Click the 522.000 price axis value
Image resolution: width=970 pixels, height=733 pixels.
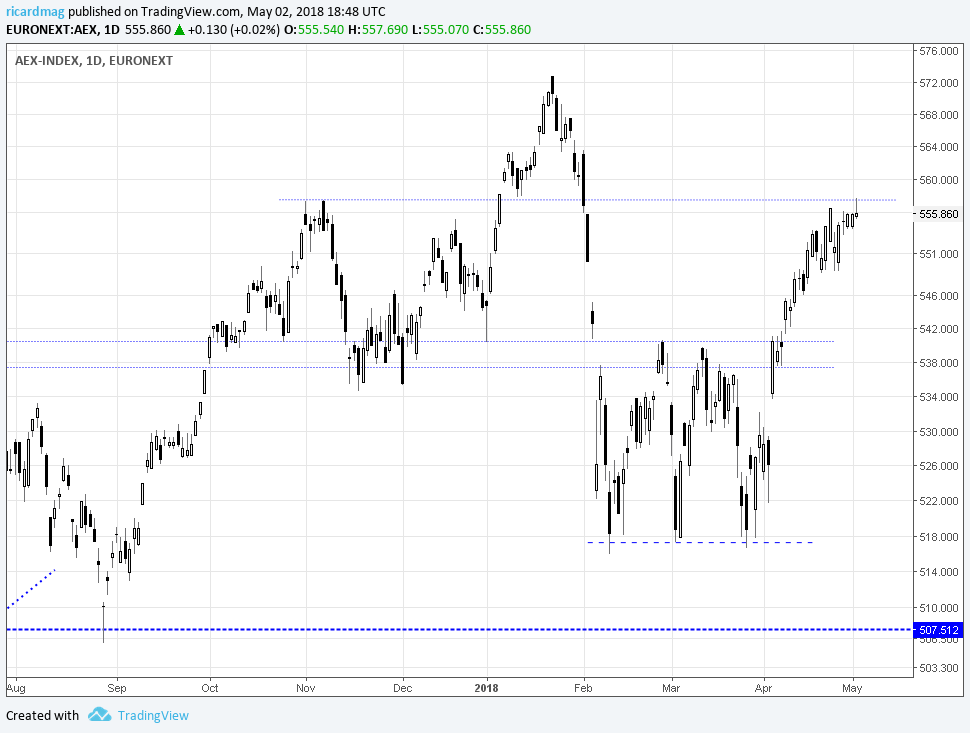pos(939,501)
